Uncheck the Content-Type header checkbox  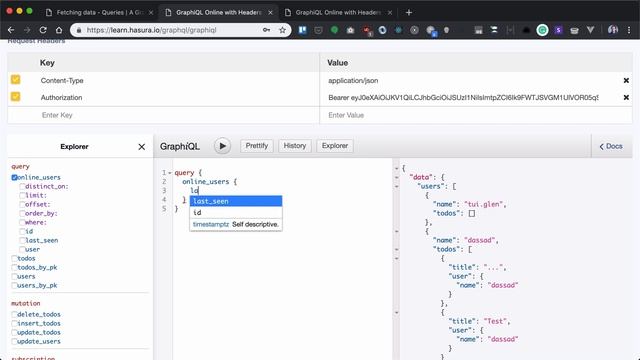click(16, 80)
